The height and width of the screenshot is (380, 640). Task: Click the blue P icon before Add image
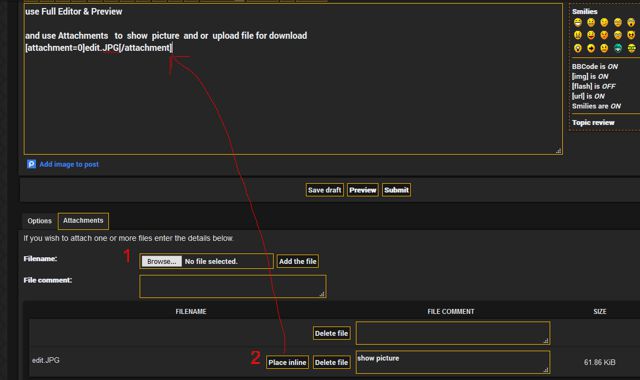pyautogui.click(x=31, y=164)
